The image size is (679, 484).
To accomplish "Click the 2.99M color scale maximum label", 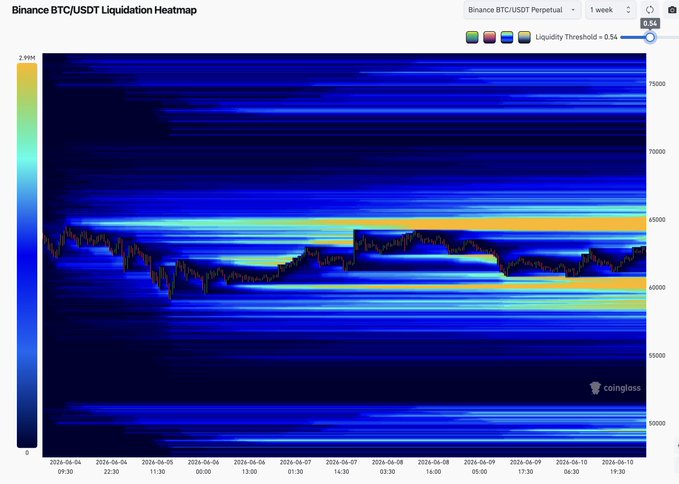I will [27, 58].
